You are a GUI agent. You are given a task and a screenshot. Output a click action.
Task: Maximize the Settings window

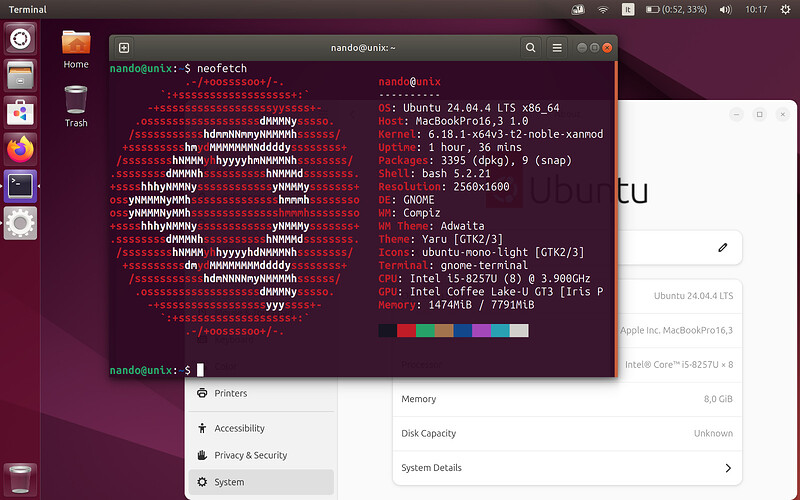(x=759, y=114)
